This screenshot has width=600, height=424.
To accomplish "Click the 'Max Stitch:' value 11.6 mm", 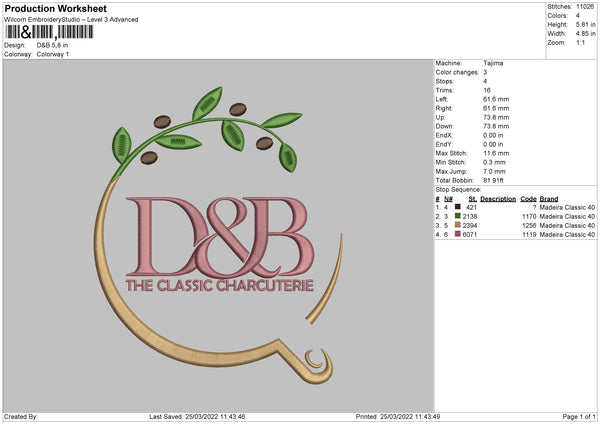I will pos(496,153).
